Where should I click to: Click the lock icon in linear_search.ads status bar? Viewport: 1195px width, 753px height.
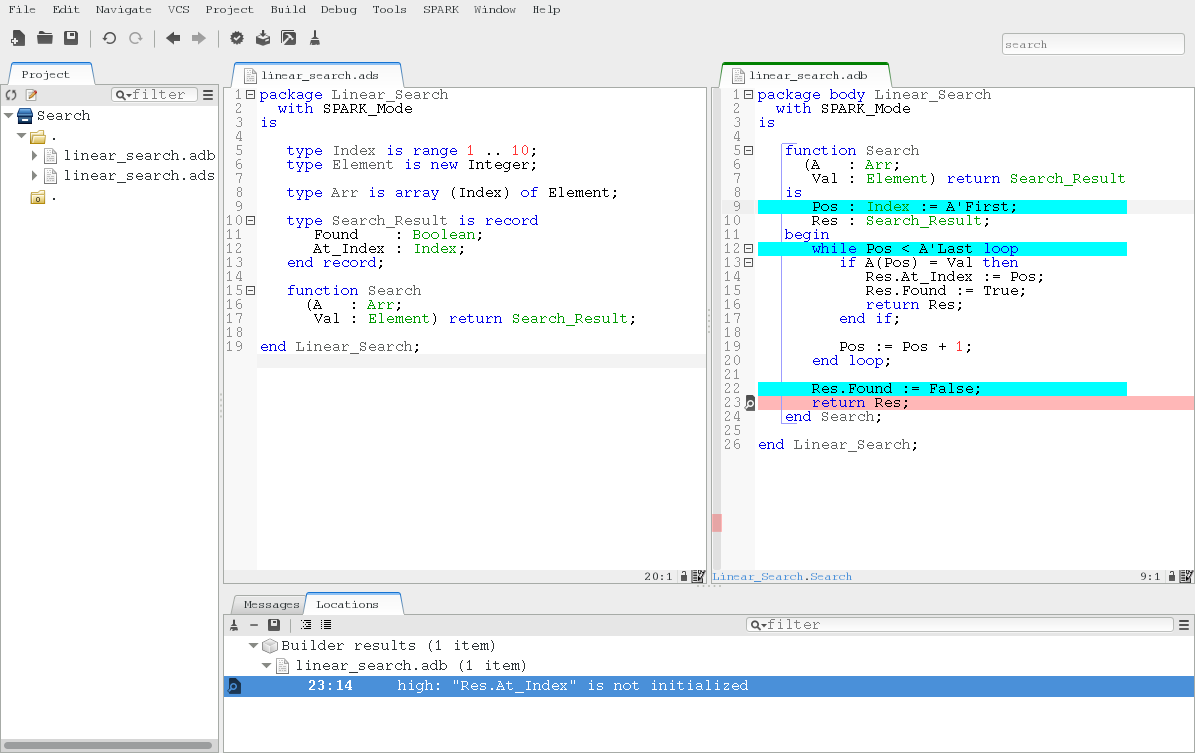point(684,577)
